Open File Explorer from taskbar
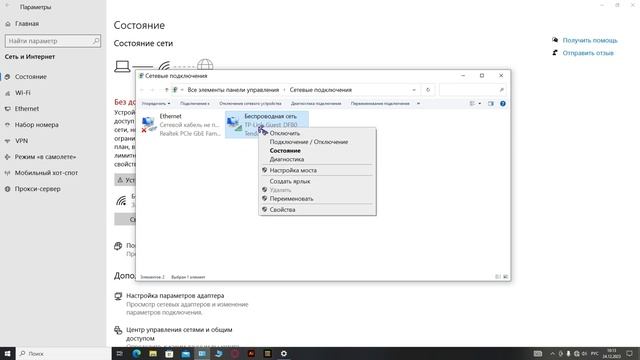The height and width of the screenshot is (360, 640). pyautogui.click(x=153, y=353)
